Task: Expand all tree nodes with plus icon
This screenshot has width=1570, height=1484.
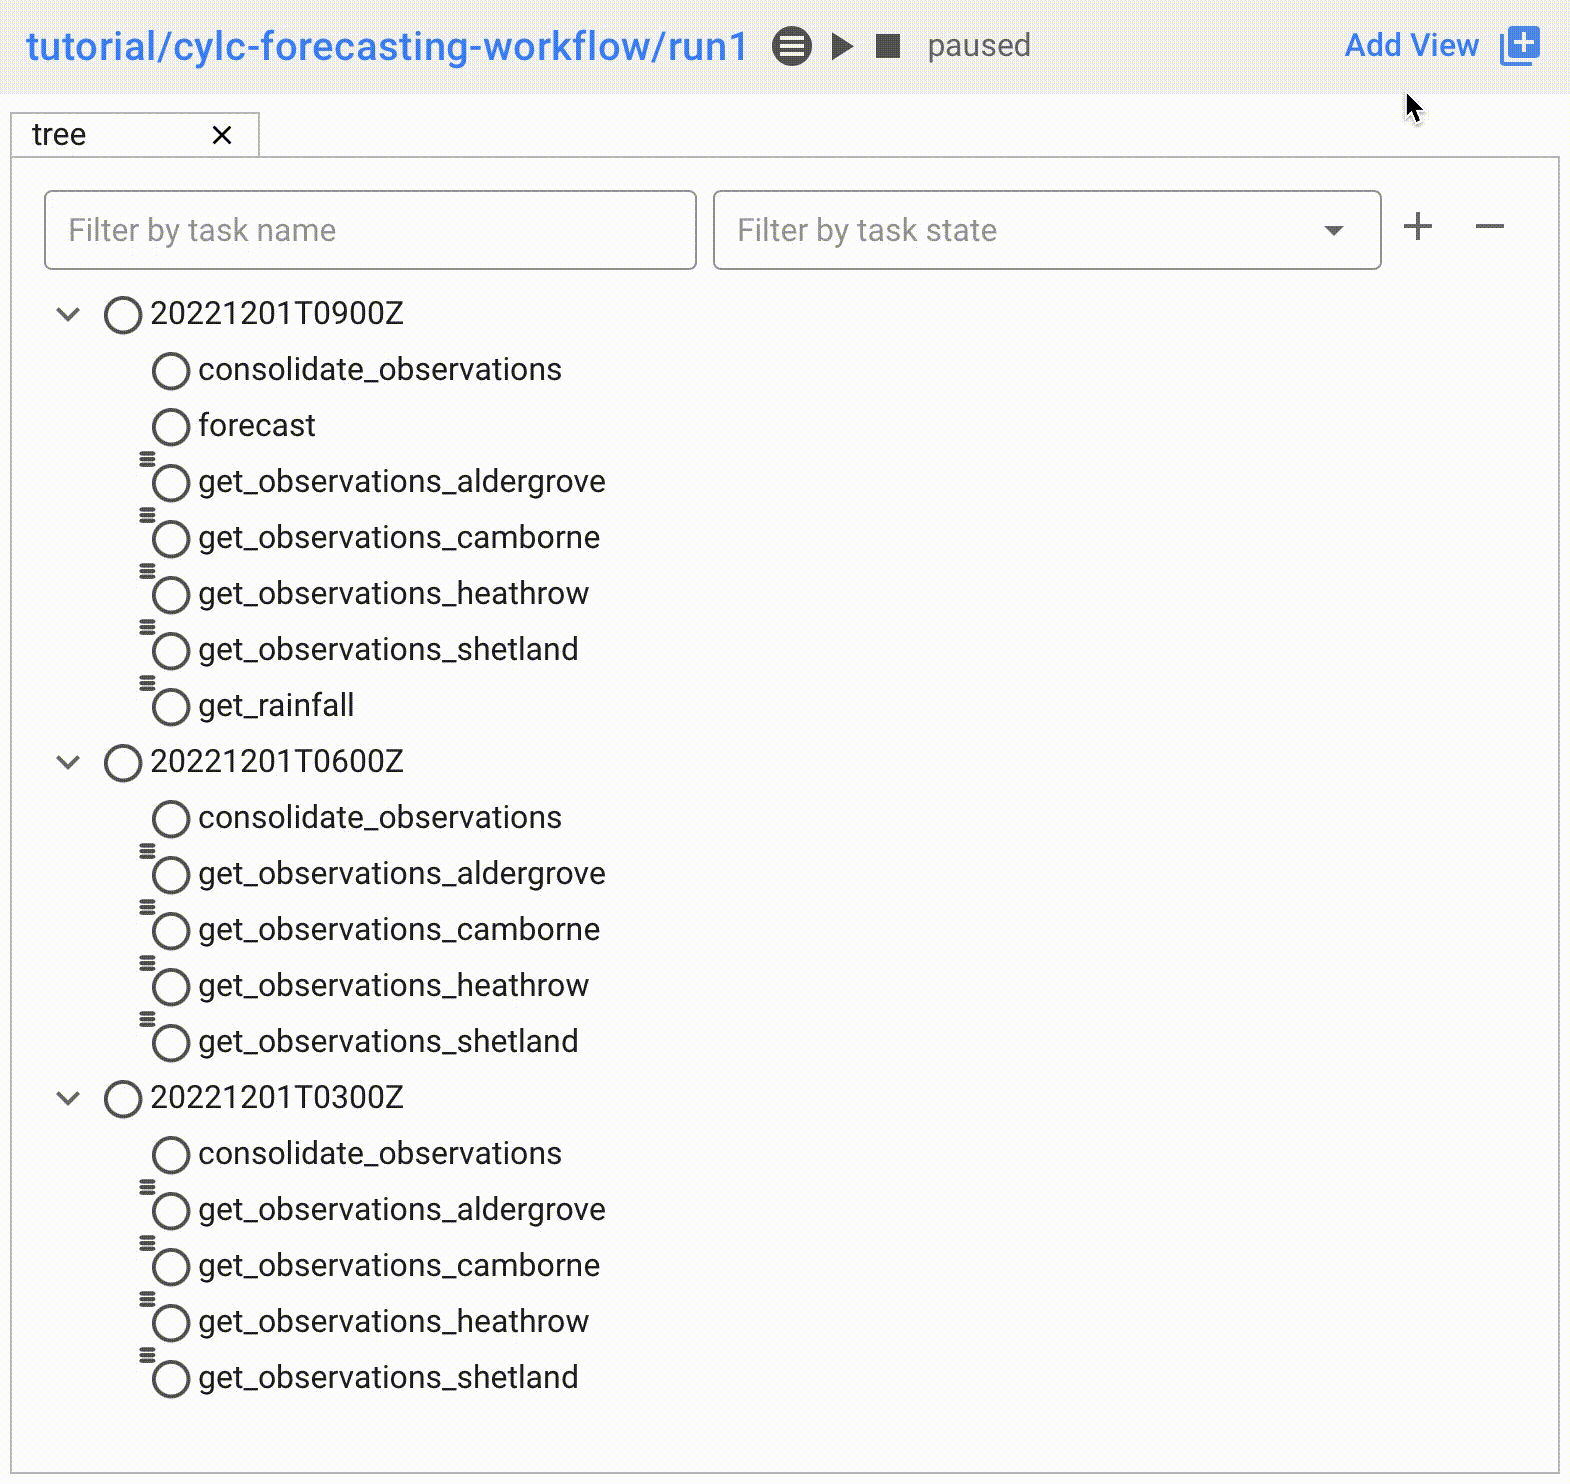Action: [1417, 227]
